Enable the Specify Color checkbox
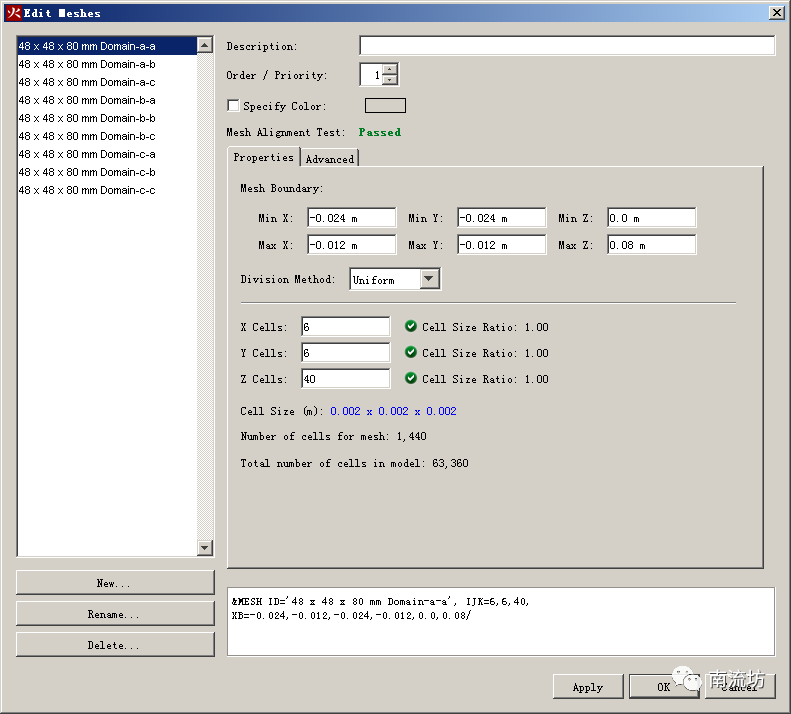791x714 pixels. (234, 106)
